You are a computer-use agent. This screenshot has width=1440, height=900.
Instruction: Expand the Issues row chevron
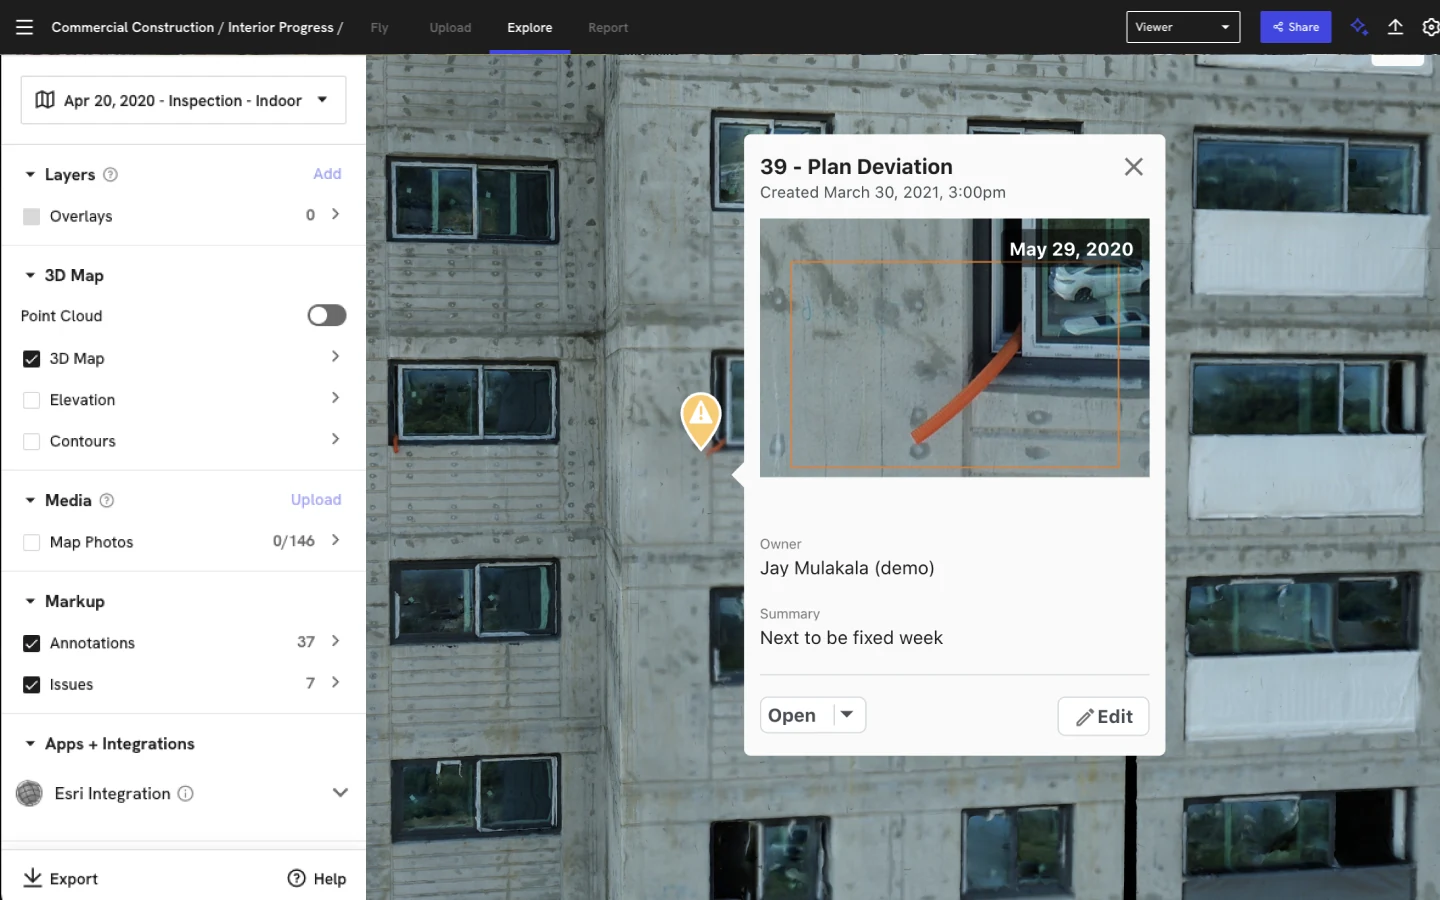click(x=335, y=682)
